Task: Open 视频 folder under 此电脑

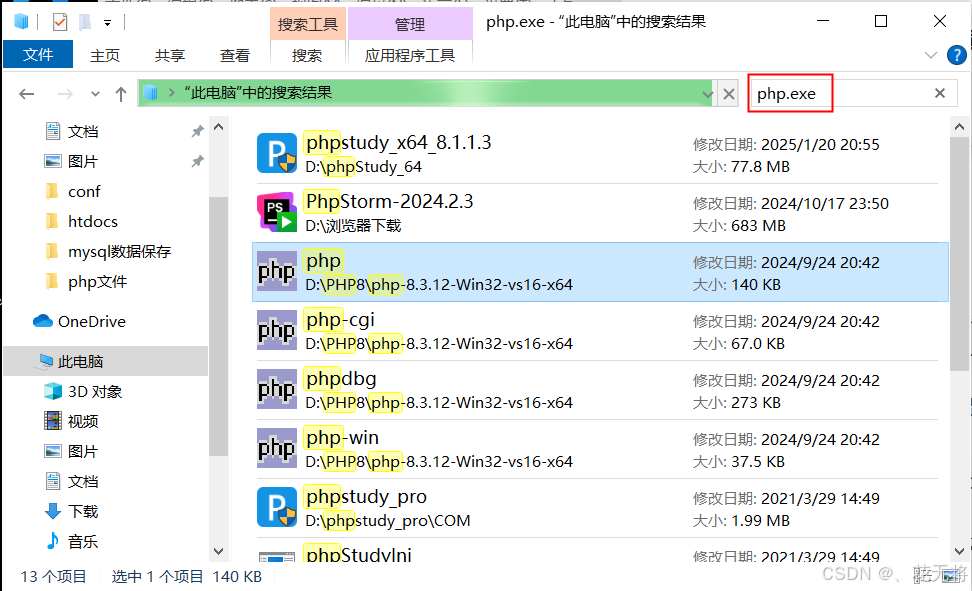Action: click(x=71, y=421)
